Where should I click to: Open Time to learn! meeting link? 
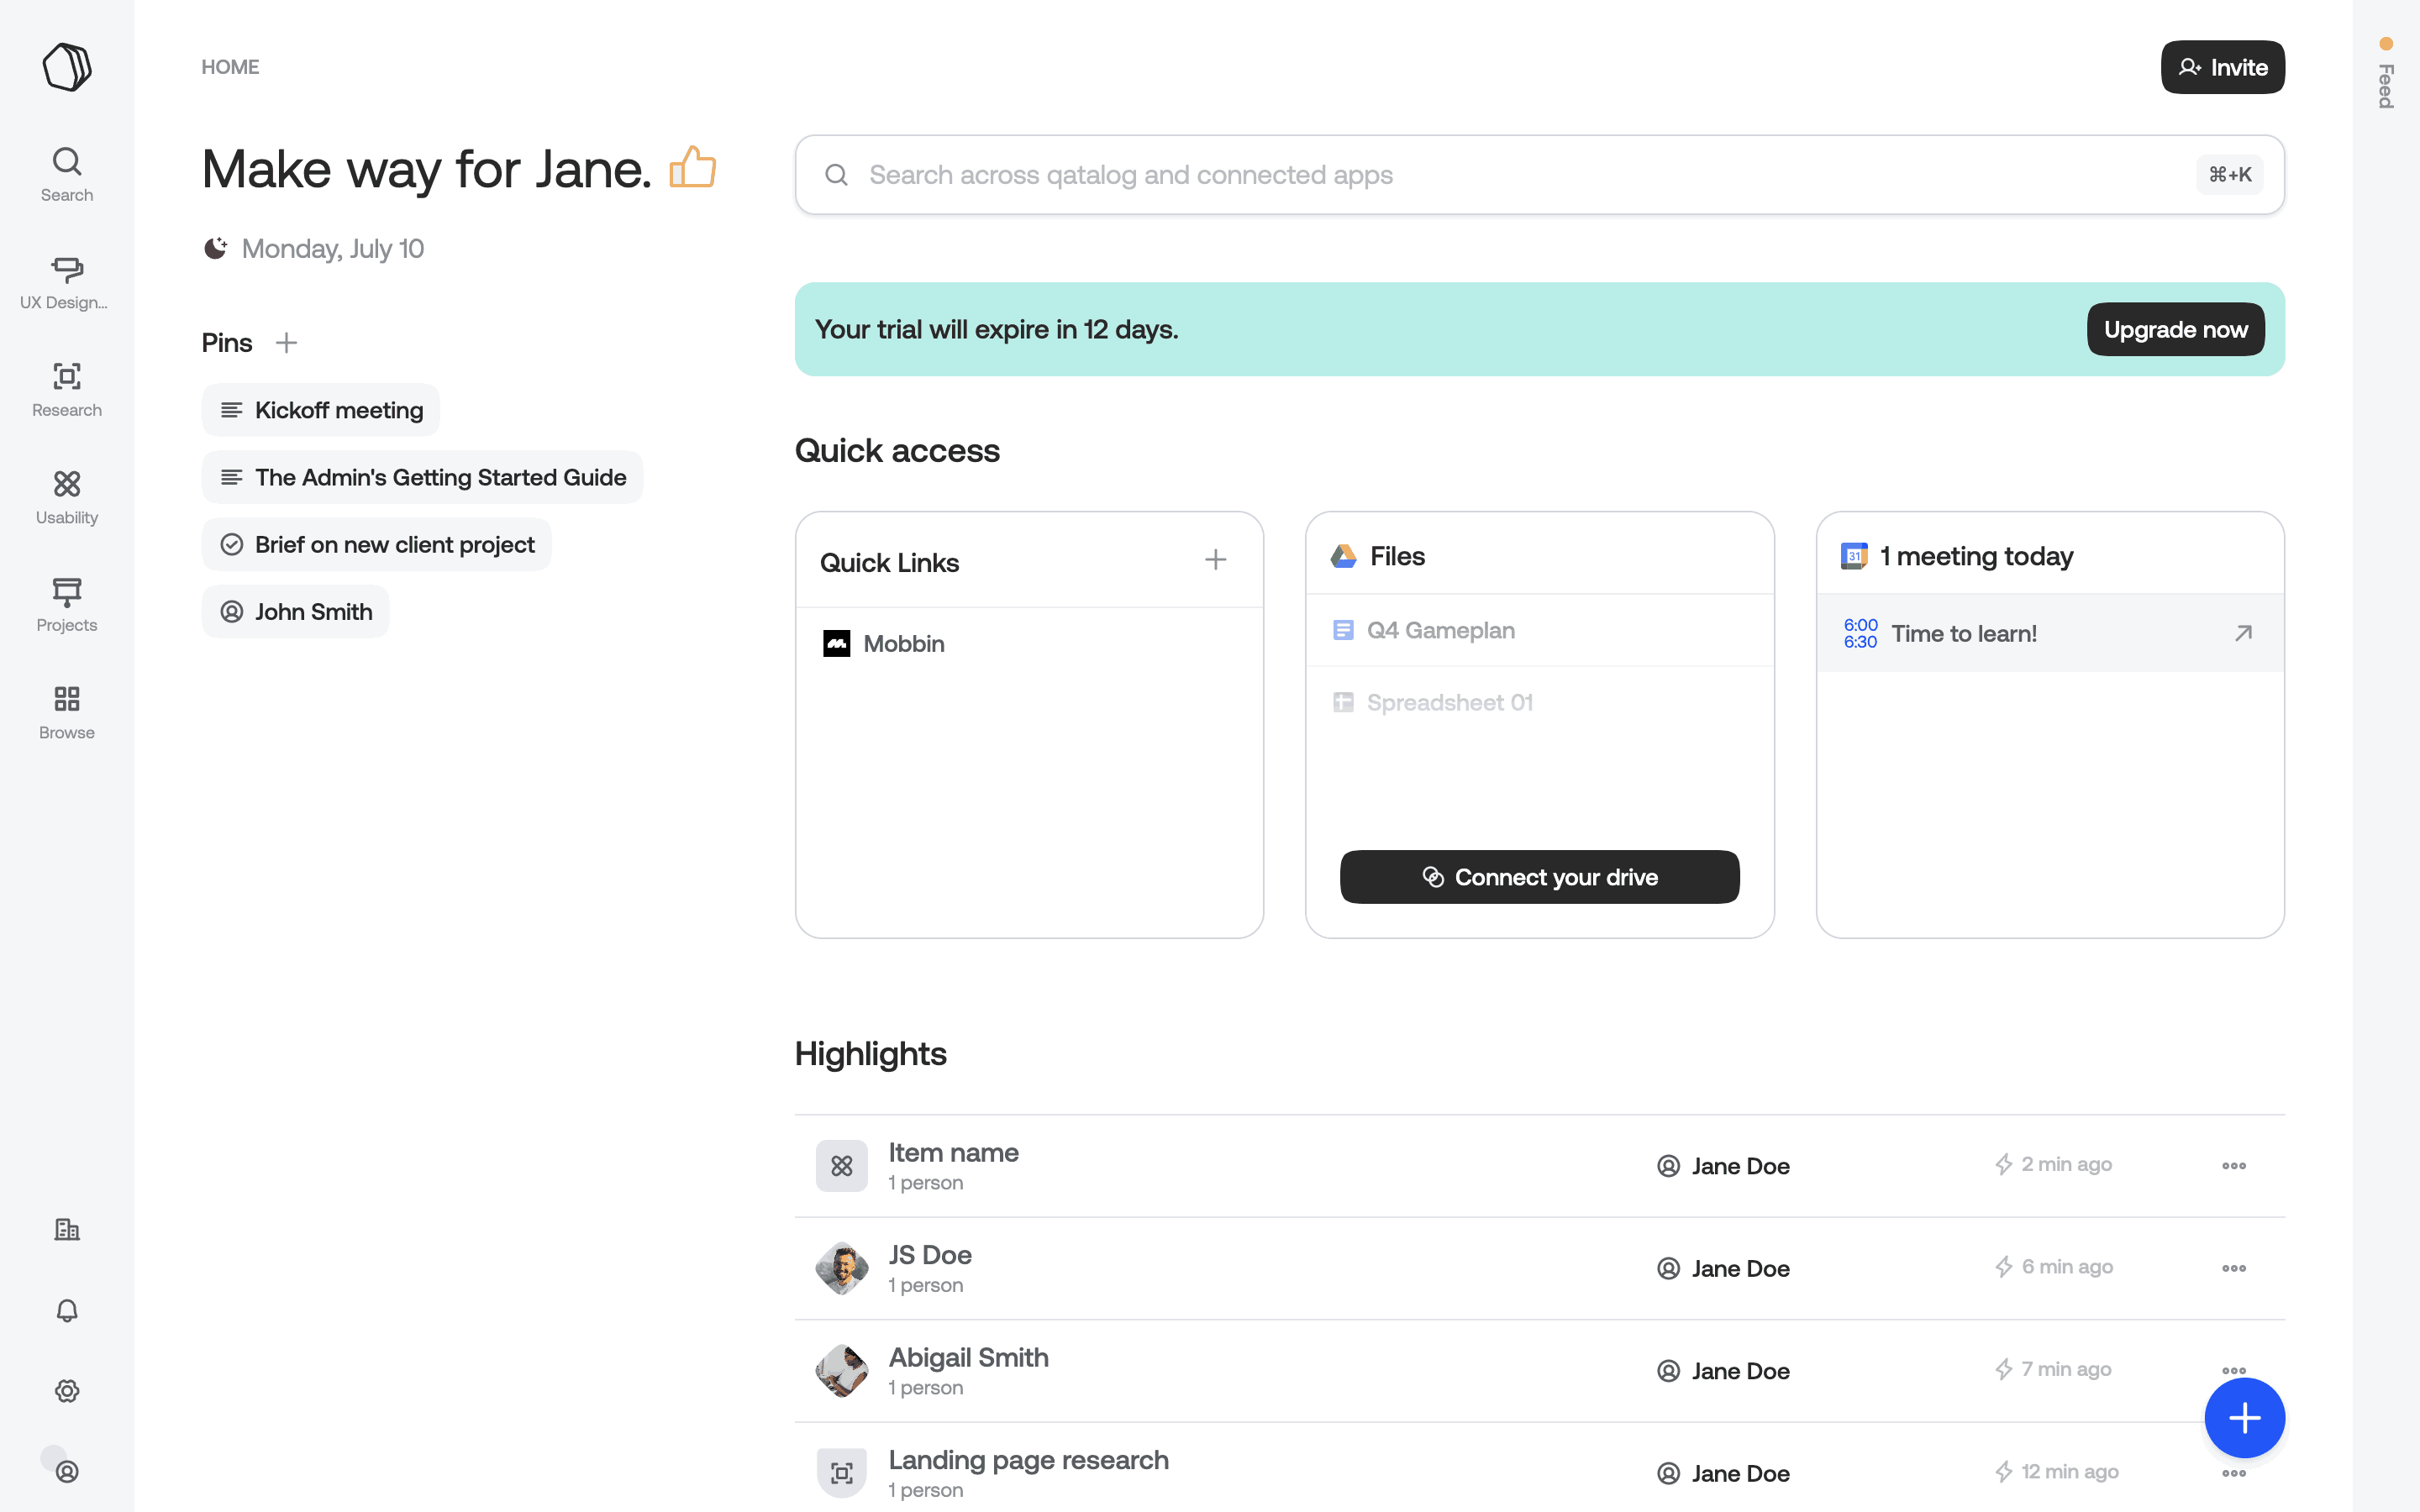tap(2243, 633)
